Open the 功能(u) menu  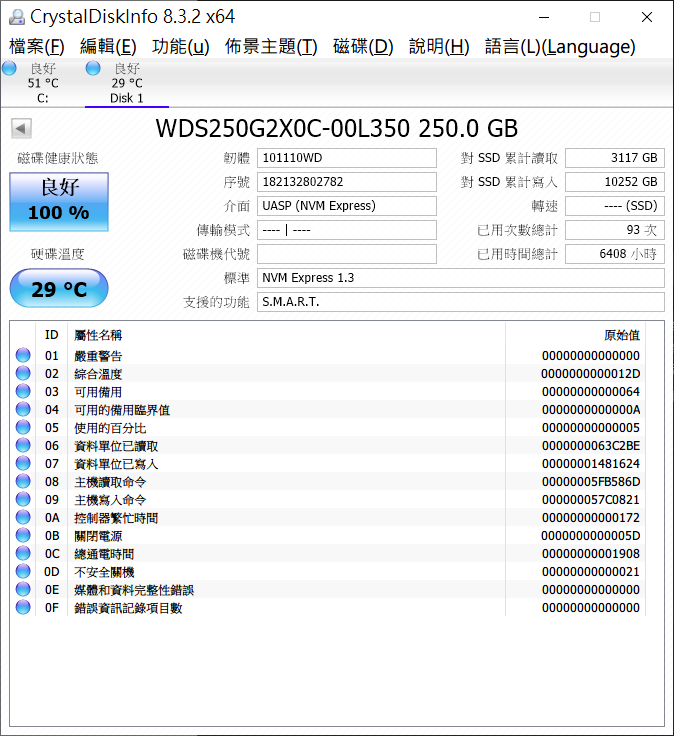click(x=180, y=46)
